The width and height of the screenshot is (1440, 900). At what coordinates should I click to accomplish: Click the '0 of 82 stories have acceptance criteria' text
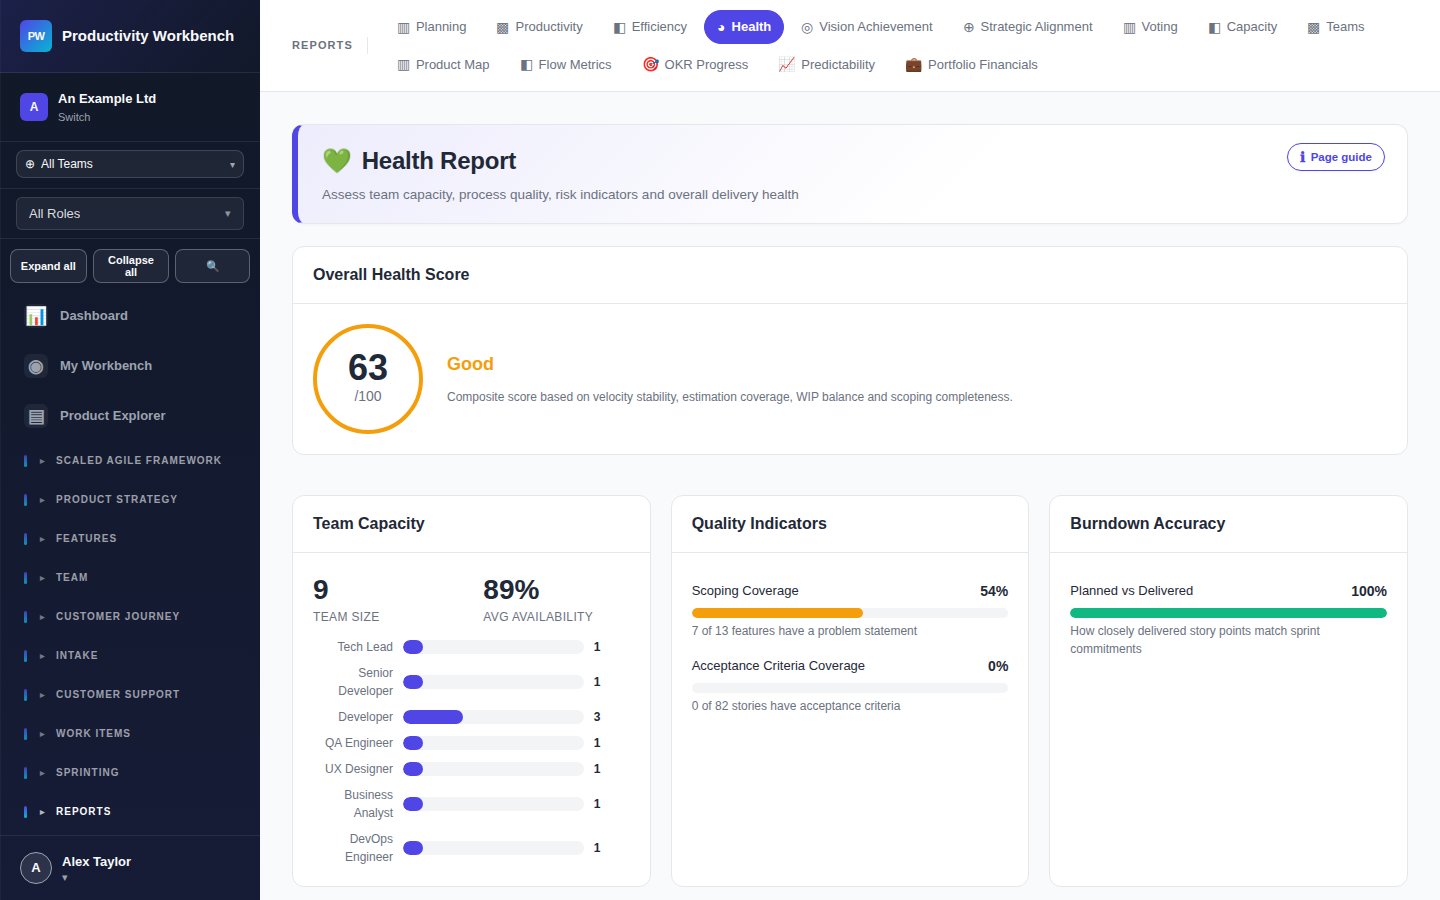pyautogui.click(x=796, y=706)
